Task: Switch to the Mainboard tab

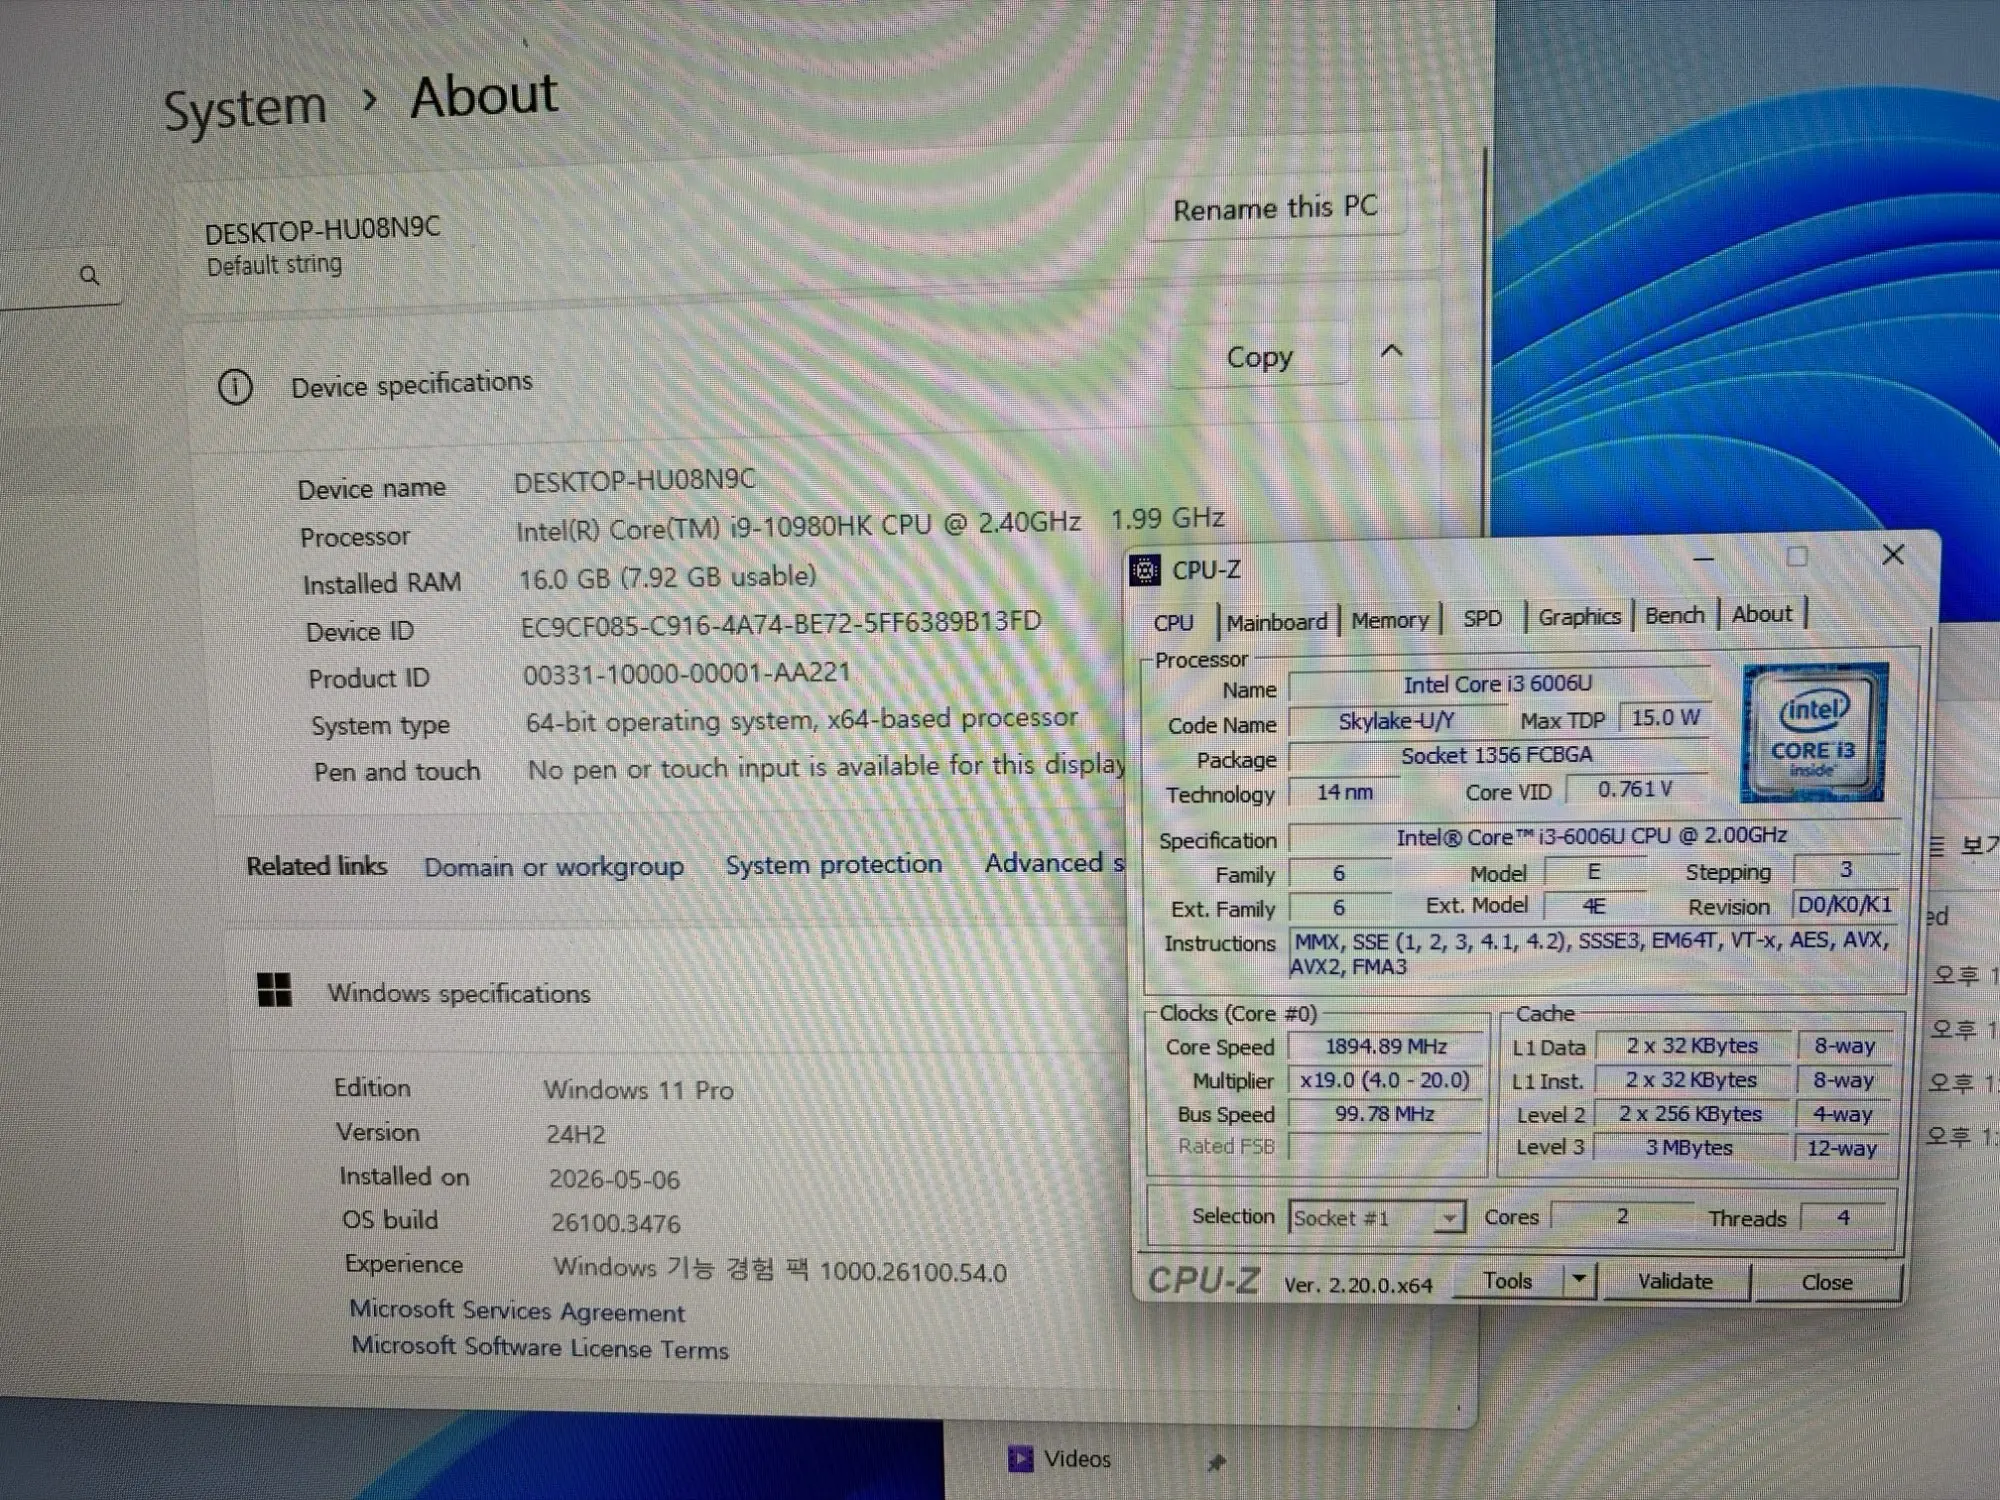Action: point(1277,622)
